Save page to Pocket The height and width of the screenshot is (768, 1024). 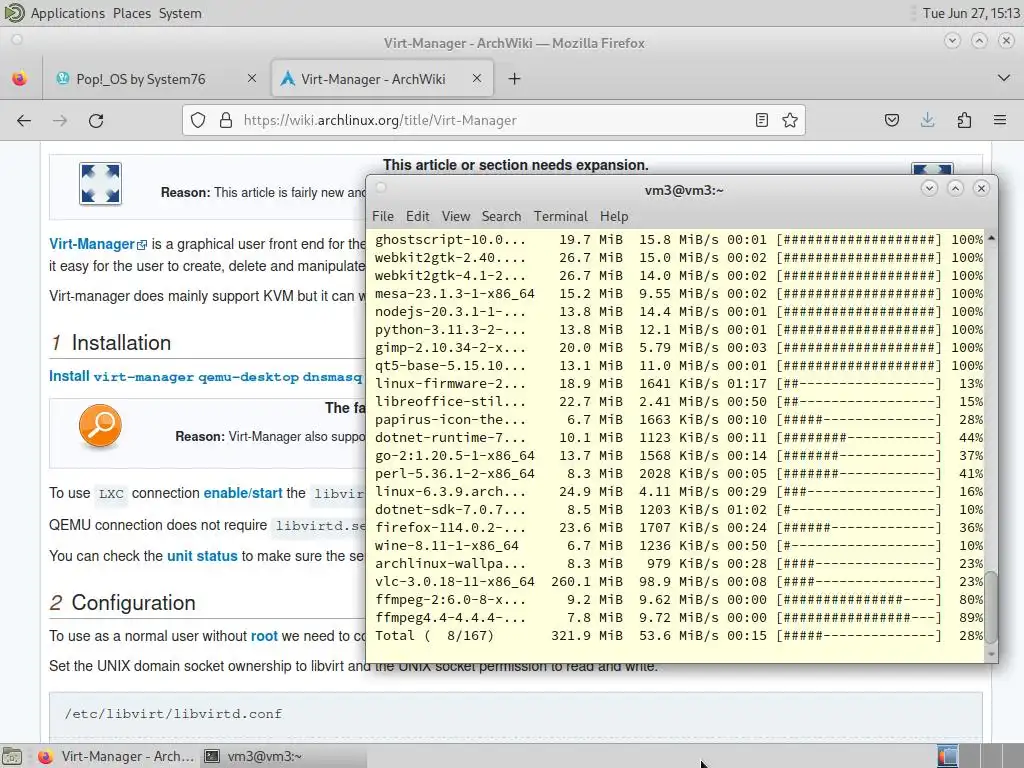(892, 120)
